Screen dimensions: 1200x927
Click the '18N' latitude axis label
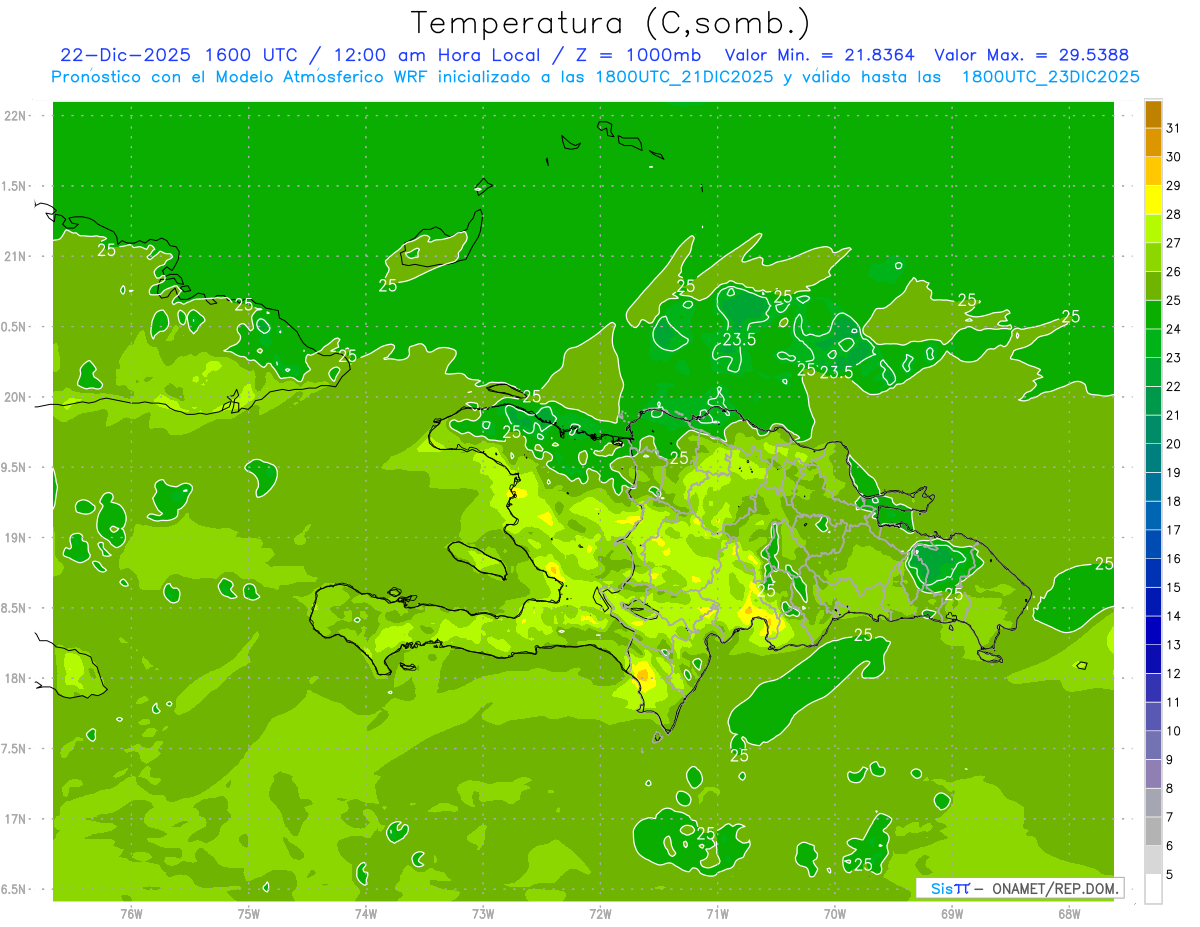pyautogui.click(x=15, y=678)
